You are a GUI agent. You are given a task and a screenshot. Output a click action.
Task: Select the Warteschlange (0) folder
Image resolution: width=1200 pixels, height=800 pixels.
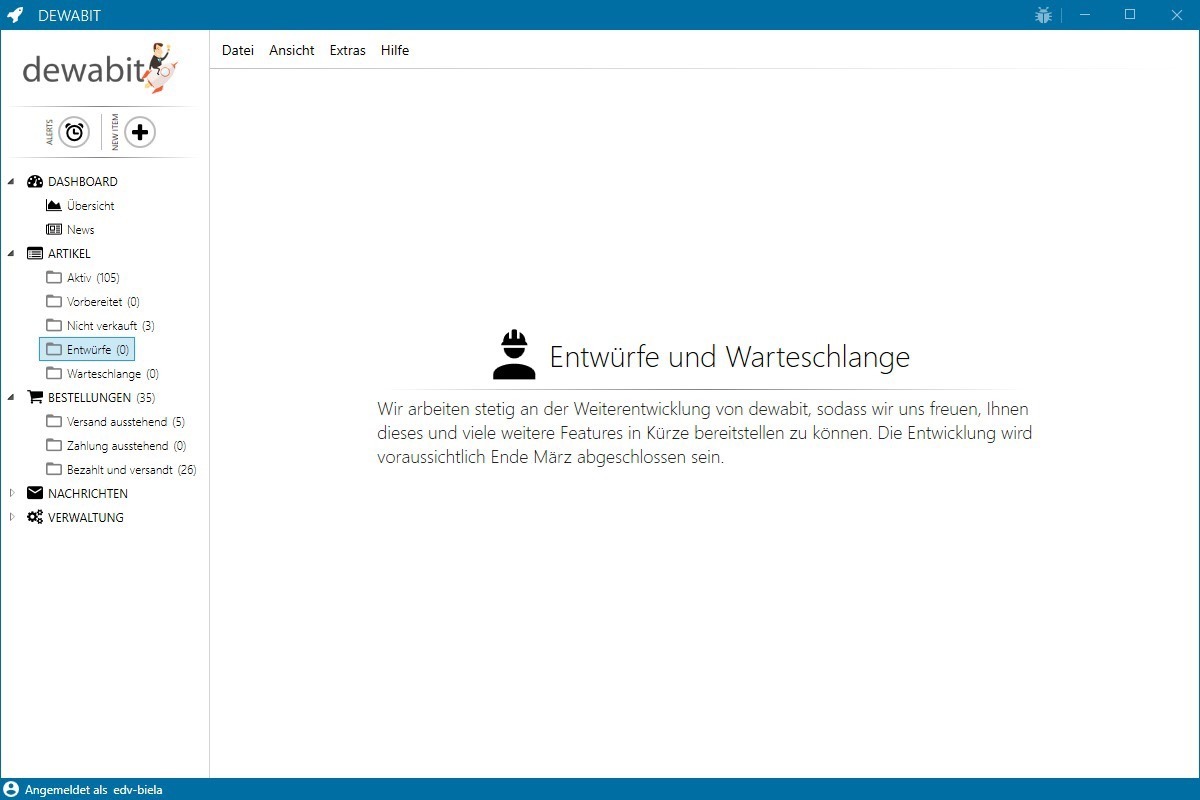112,374
